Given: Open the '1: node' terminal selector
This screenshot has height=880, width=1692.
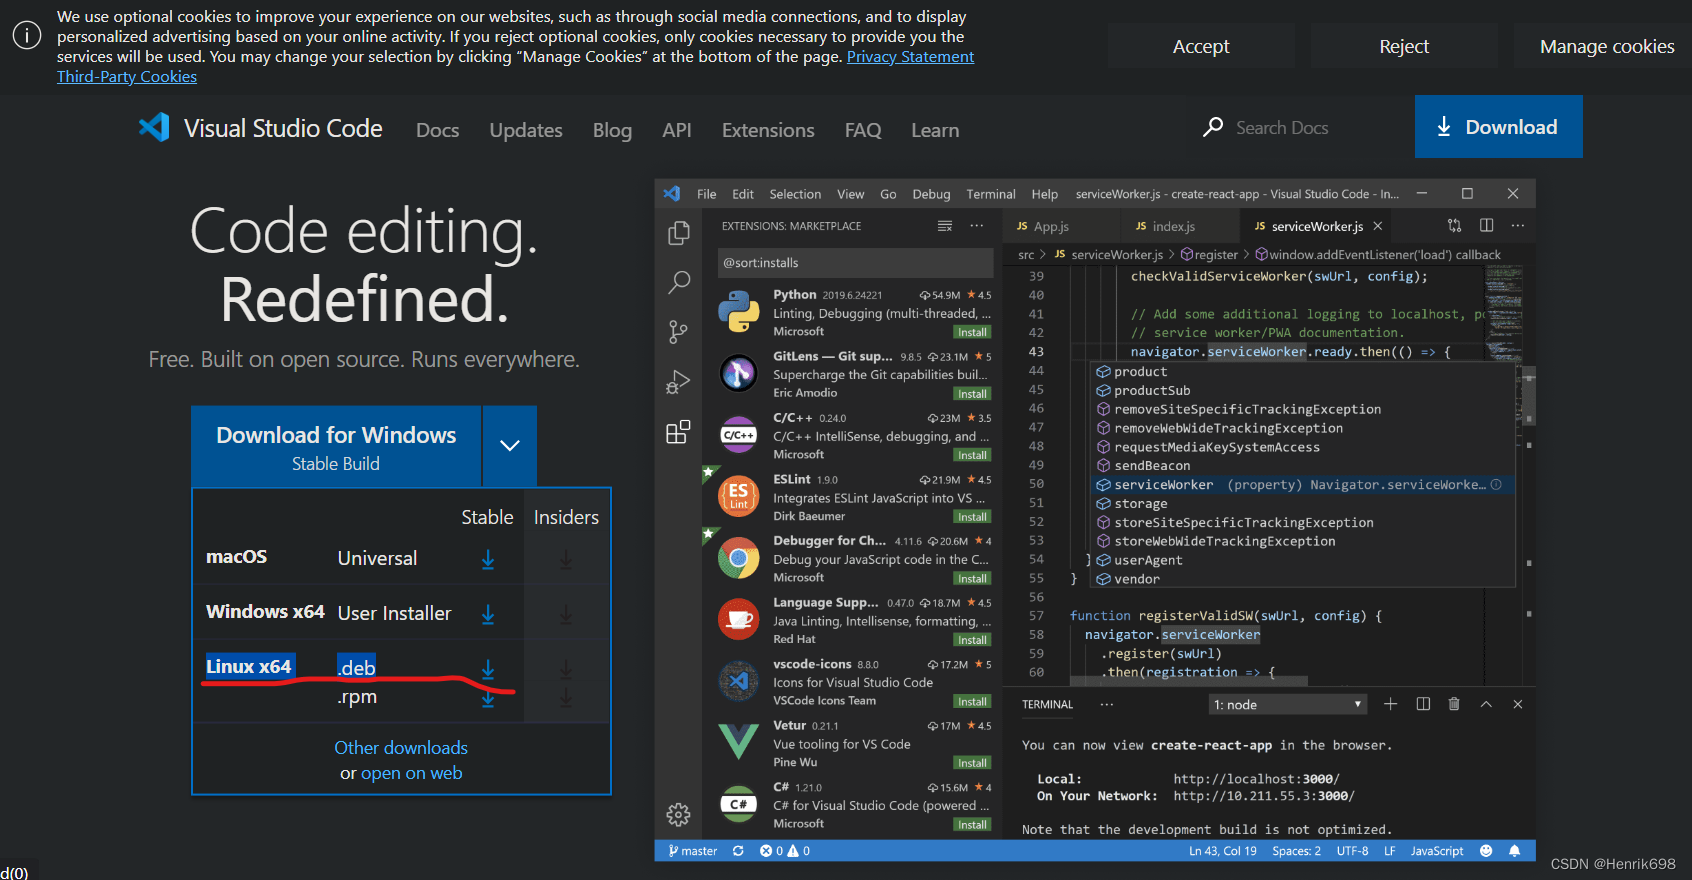Looking at the screenshot, I should pos(1288,705).
